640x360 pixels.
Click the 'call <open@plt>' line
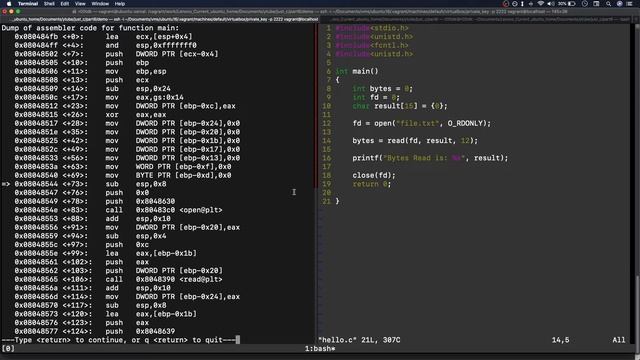pos(118,210)
